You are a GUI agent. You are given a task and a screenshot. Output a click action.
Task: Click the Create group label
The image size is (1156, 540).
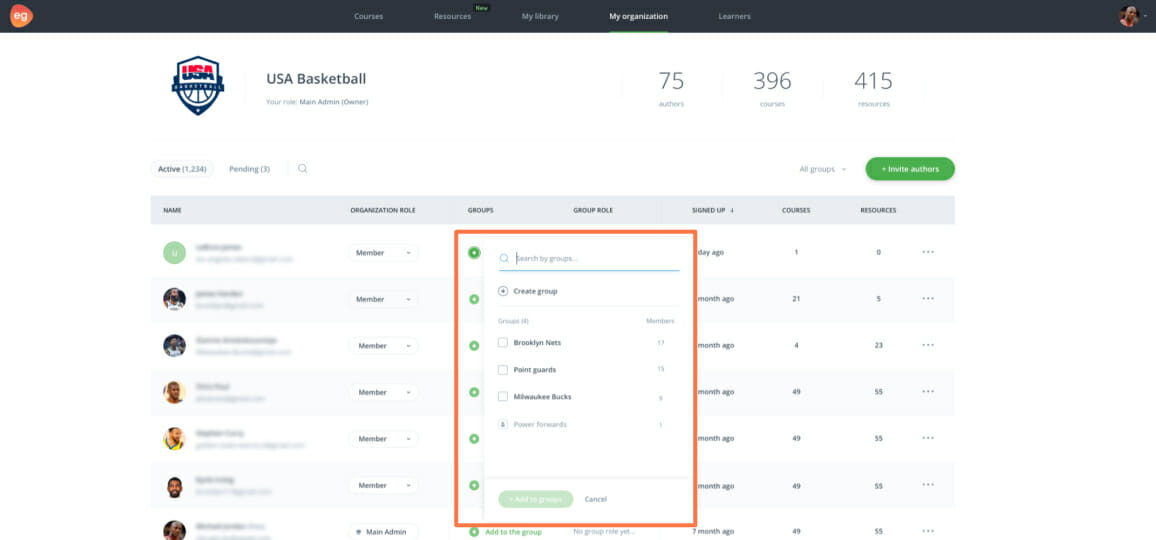coord(535,291)
